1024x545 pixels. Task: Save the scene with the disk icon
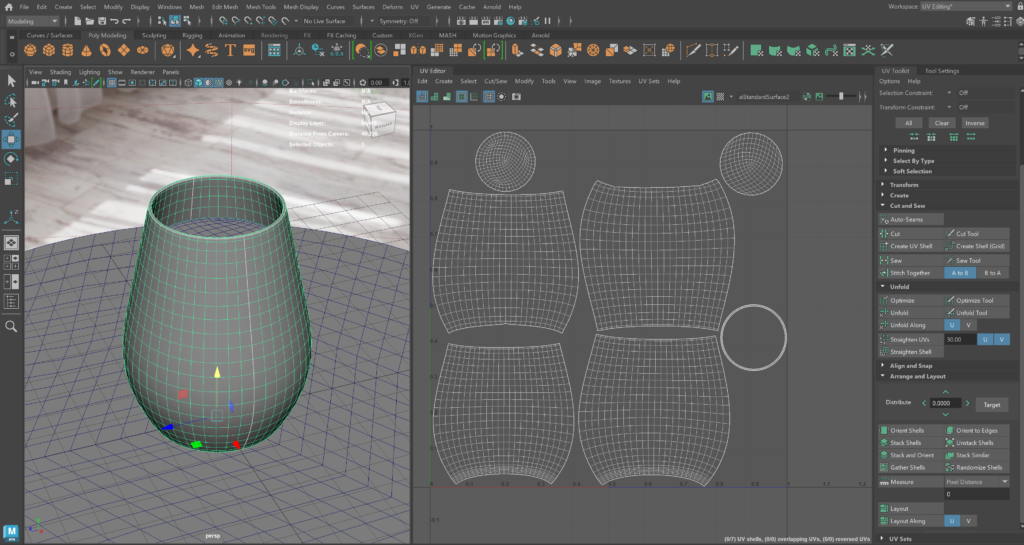point(102,21)
